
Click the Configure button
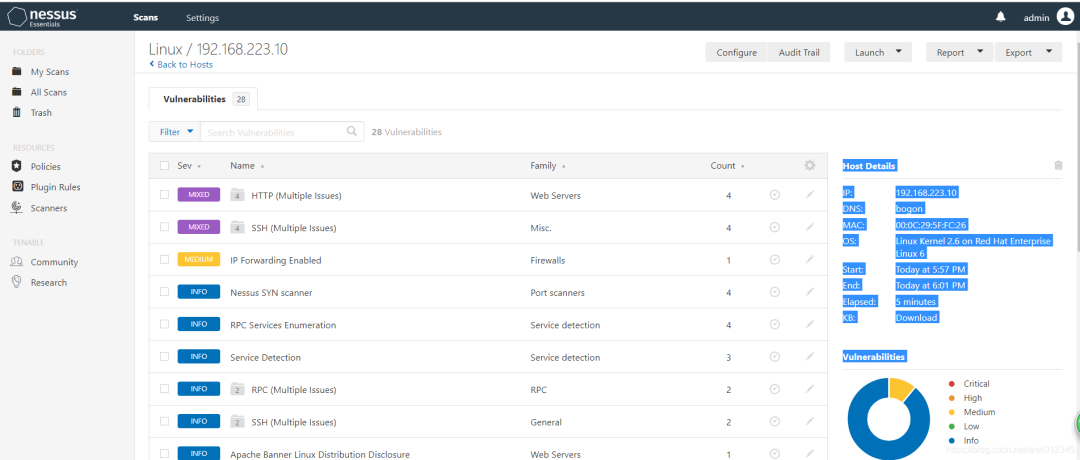pos(736,52)
